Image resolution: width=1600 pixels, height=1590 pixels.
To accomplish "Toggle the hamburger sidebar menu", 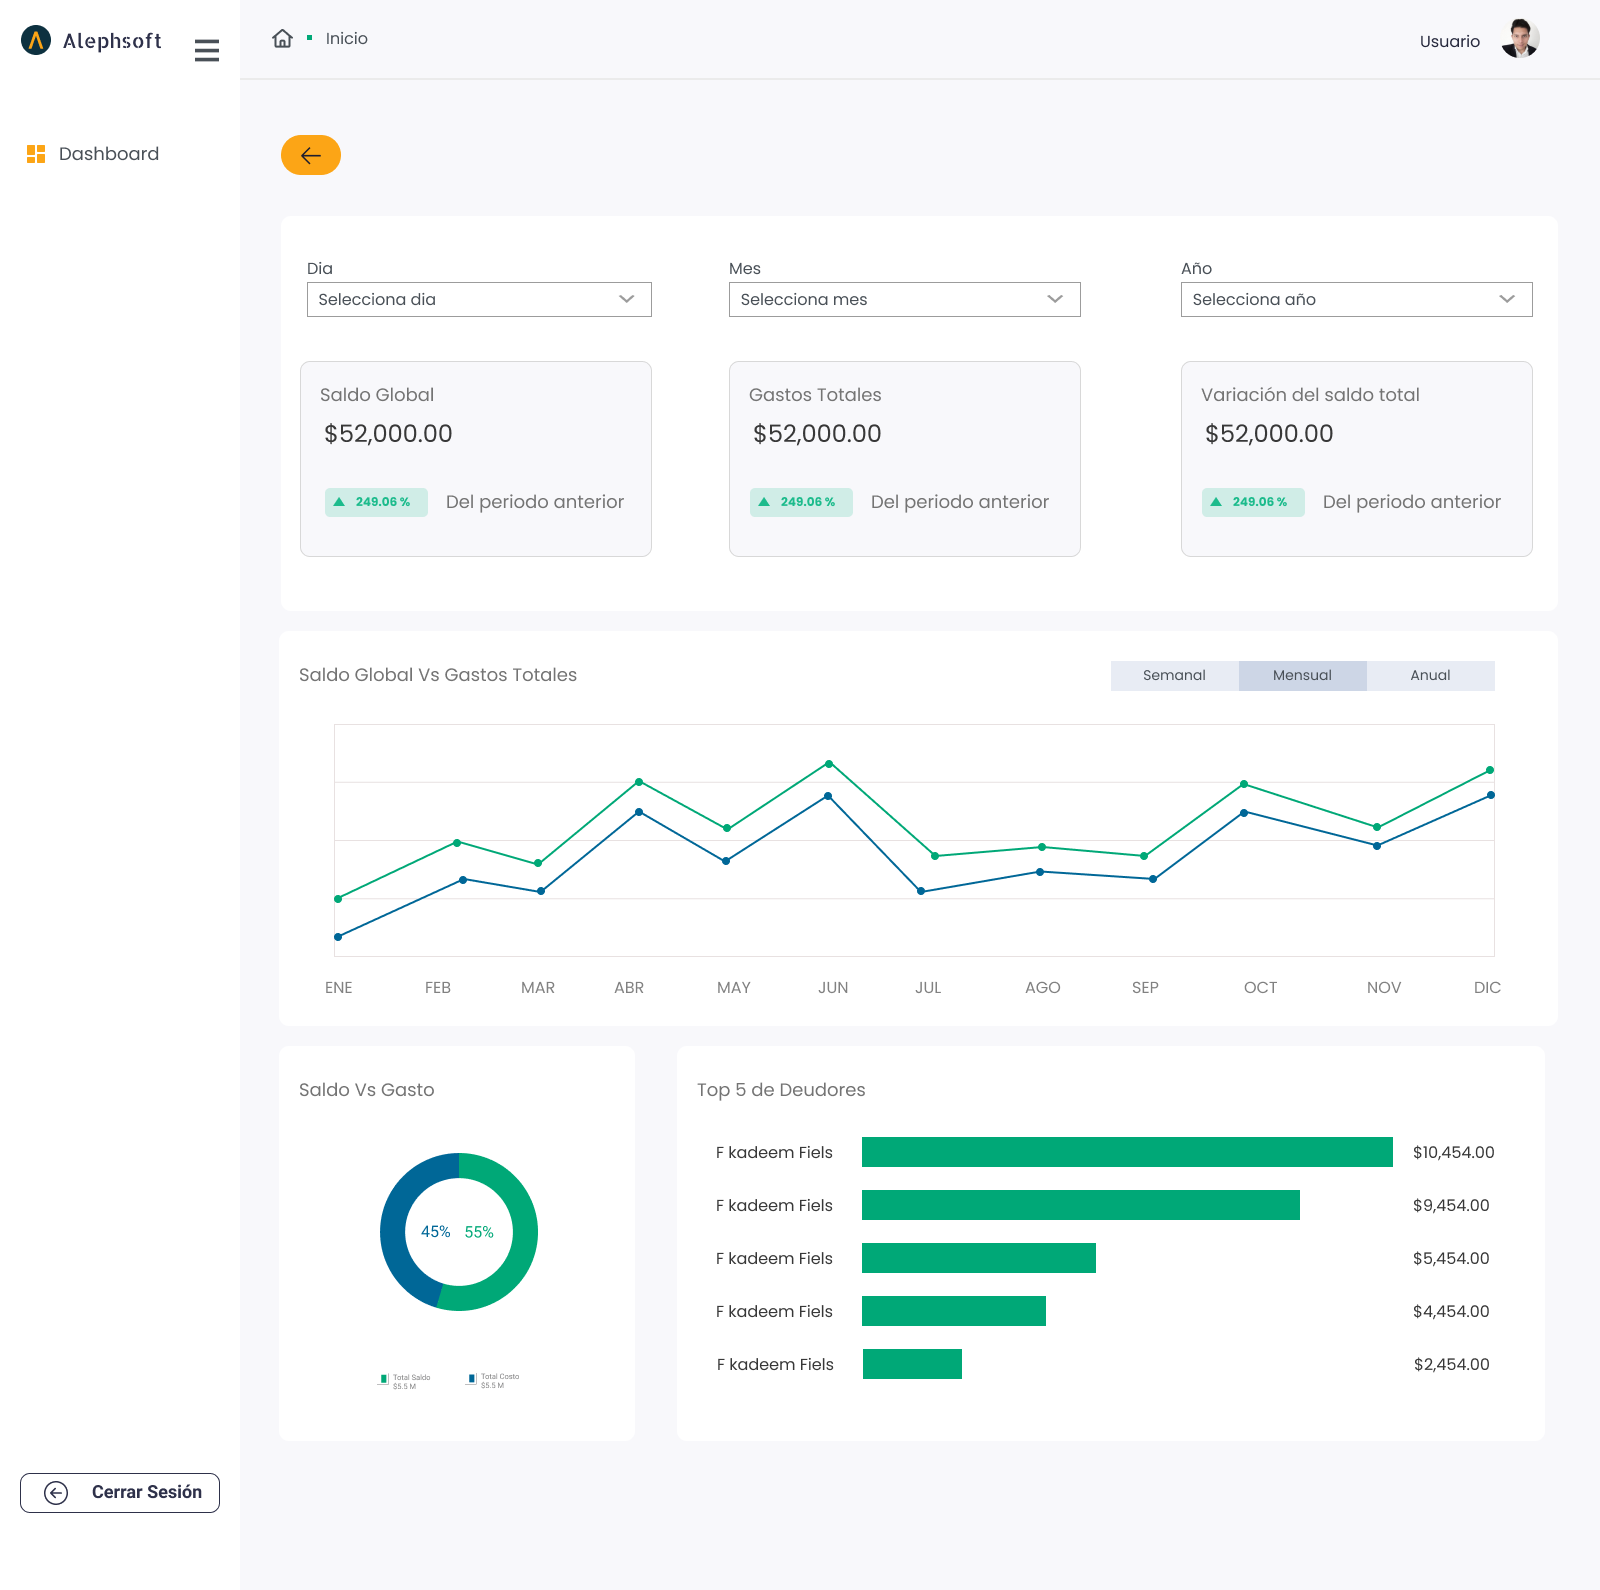I will click(207, 50).
